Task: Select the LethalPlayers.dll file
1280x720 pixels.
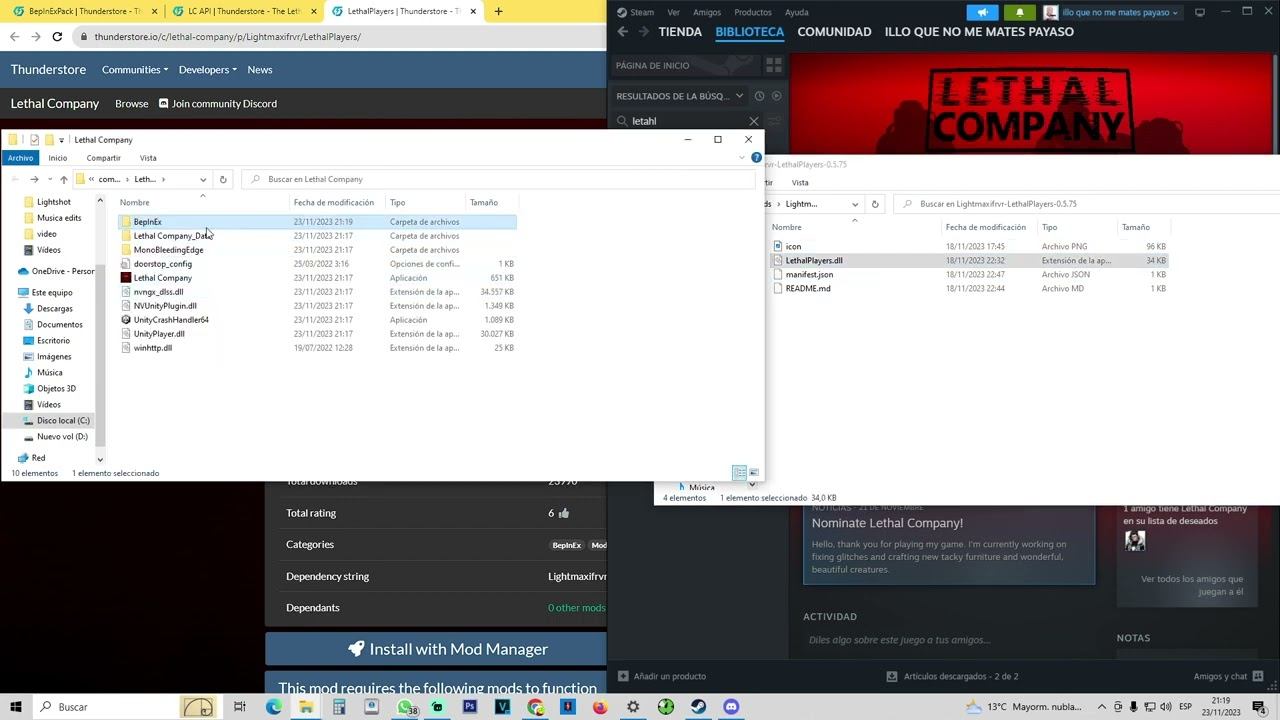Action: pyautogui.click(x=814, y=260)
